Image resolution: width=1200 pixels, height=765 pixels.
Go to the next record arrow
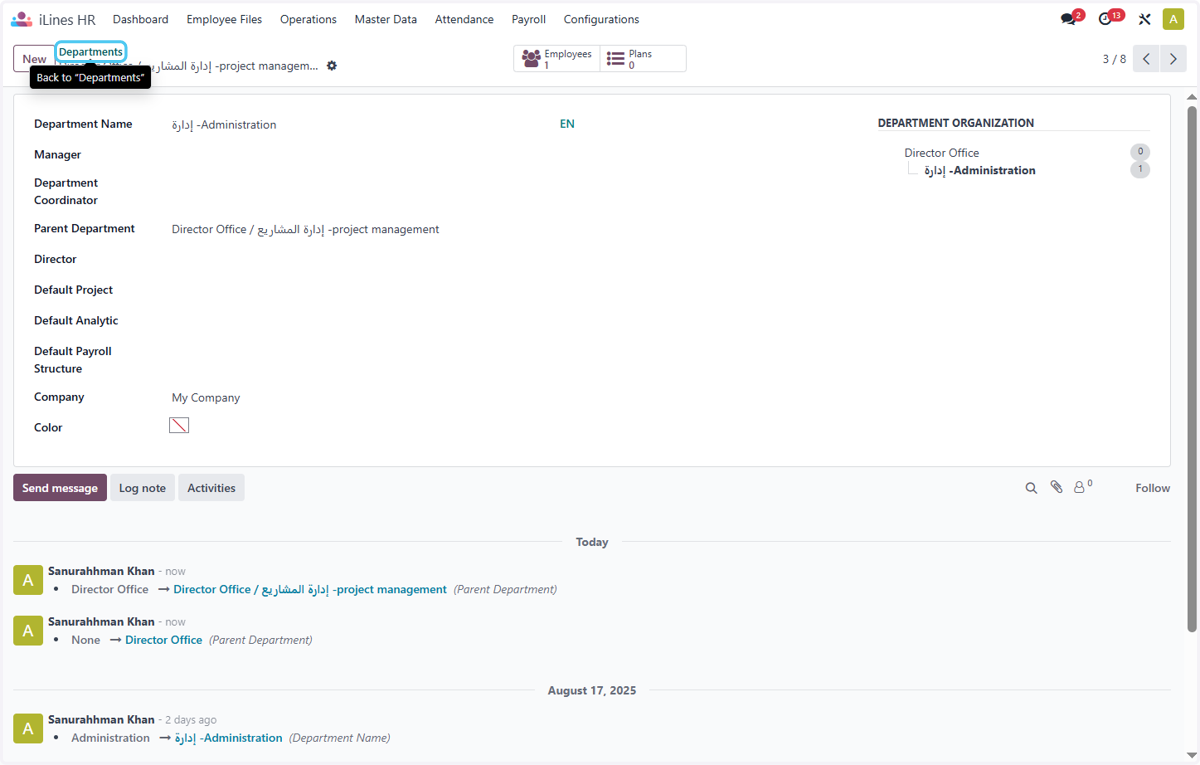tap(1174, 59)
